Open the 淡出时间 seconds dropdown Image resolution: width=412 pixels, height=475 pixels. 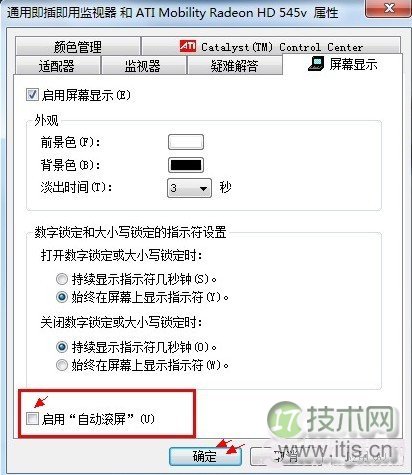pyautogui.click(x=189, y=188)
